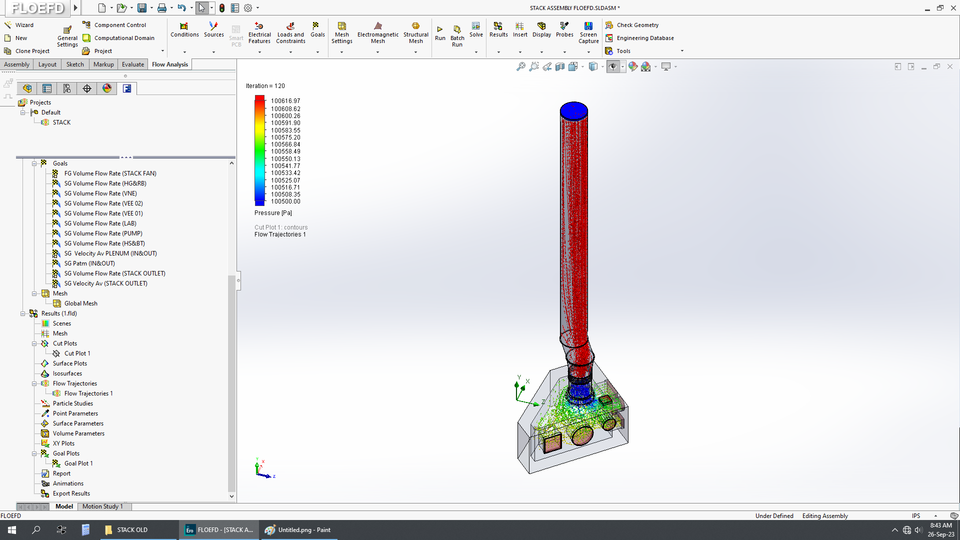Click the Results ribbon icon
The image size is (960, 540).
[498, 26]
